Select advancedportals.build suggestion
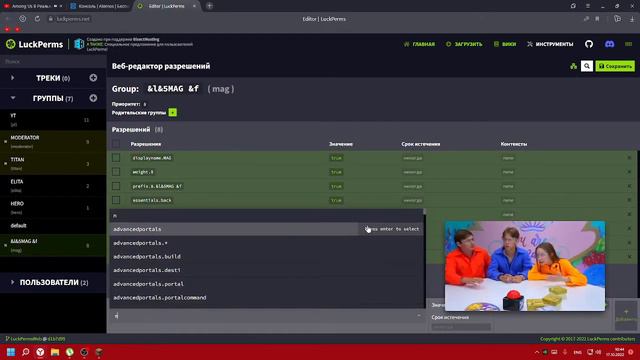The width and height of the screenshot is (640, 360). tap(267, 256)
